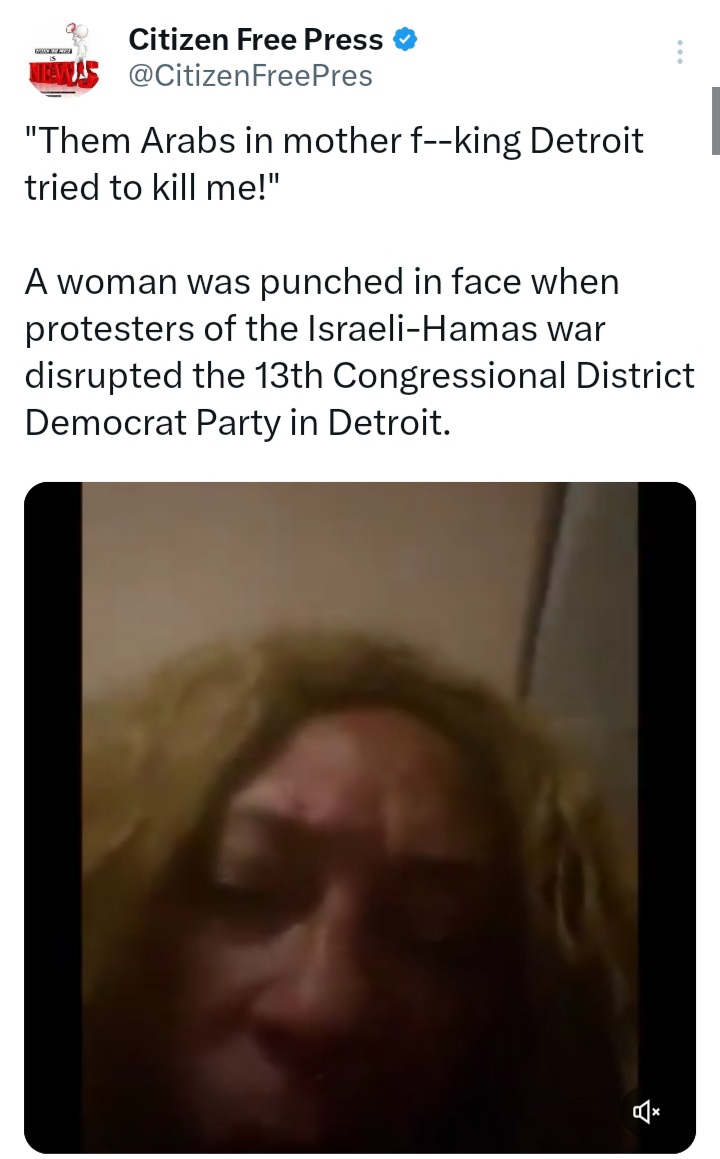Screen dimensions: 720x1159
Task: Open the Citizen Free Press profile avatar
Action: tap(64, 59)
